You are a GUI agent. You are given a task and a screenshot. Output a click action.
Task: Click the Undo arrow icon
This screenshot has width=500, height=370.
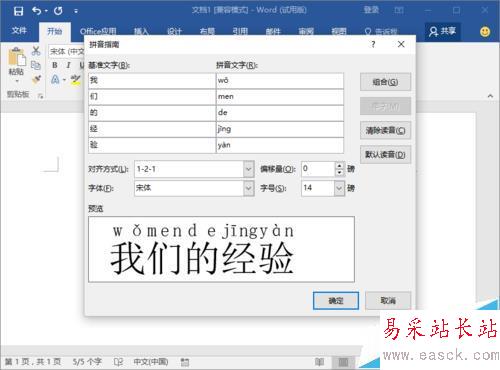tap(36, 11)
